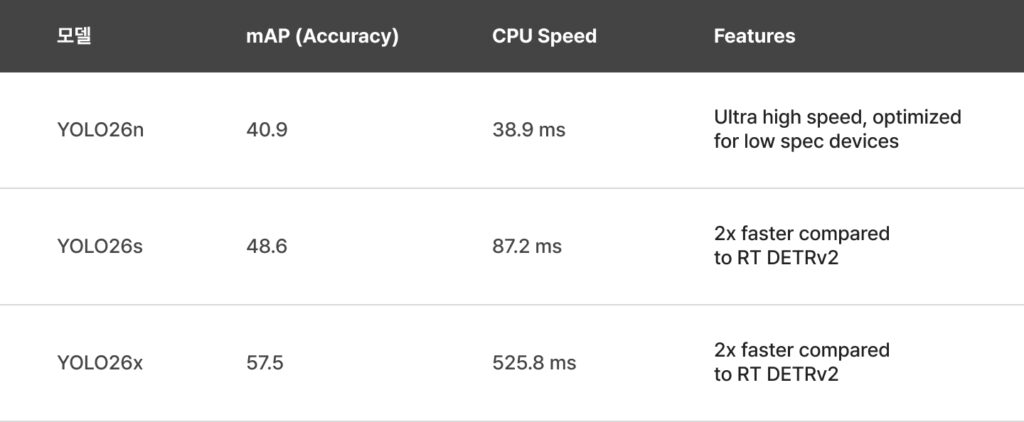The width and height of the screenshot is (1024, 422).
Task: Select the 57.5 mAP value
Action: click(x=265, y=363)
